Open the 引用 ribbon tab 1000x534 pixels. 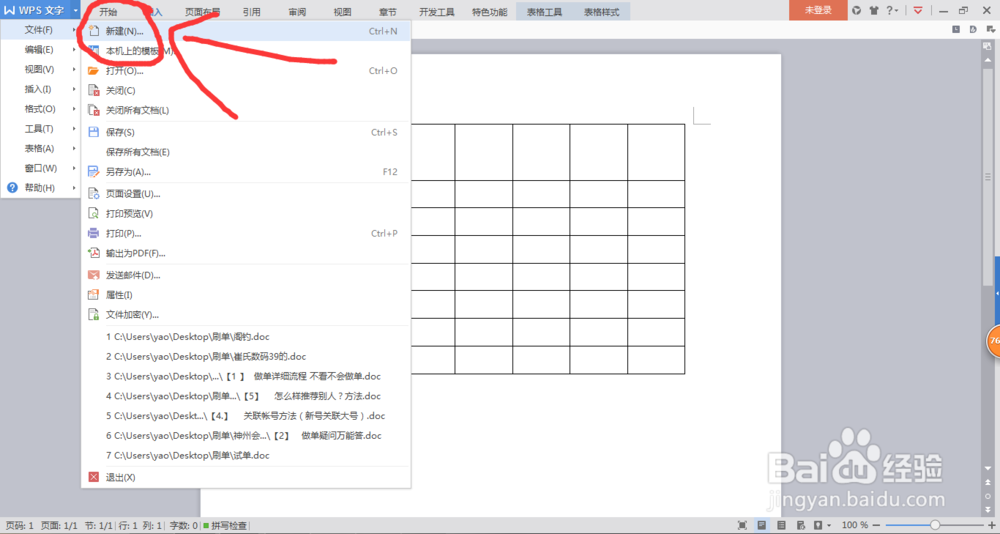pos(251,11)
